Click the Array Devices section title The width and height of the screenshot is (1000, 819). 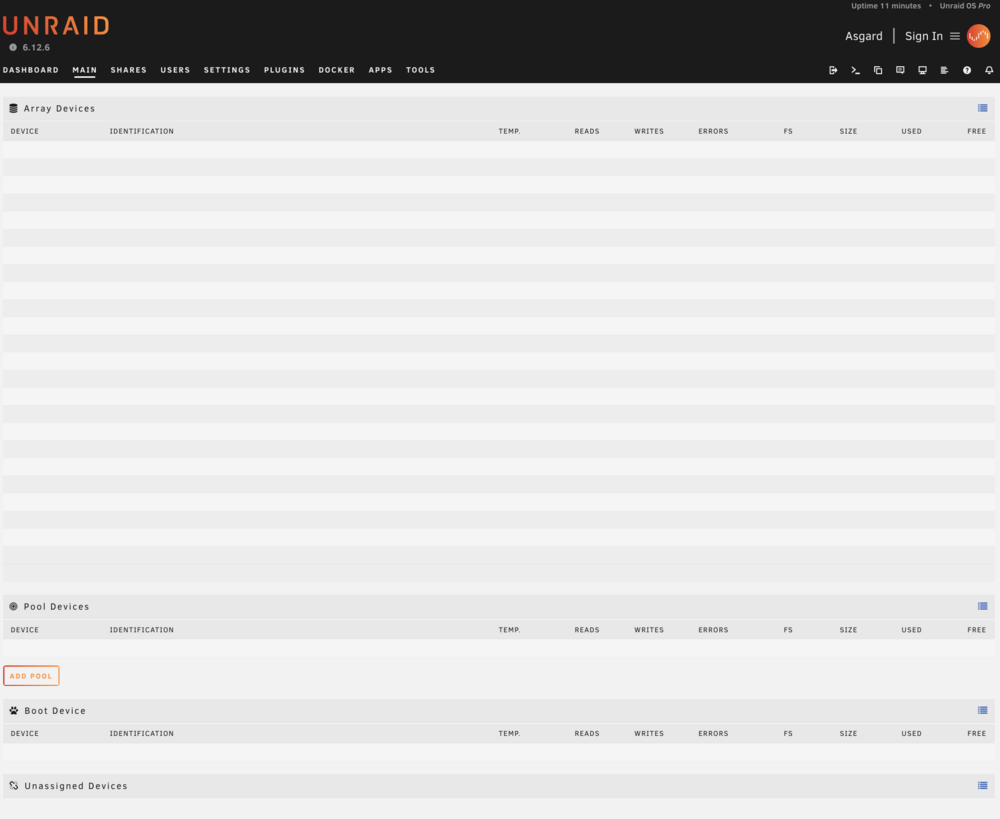[x=59, y=108]
